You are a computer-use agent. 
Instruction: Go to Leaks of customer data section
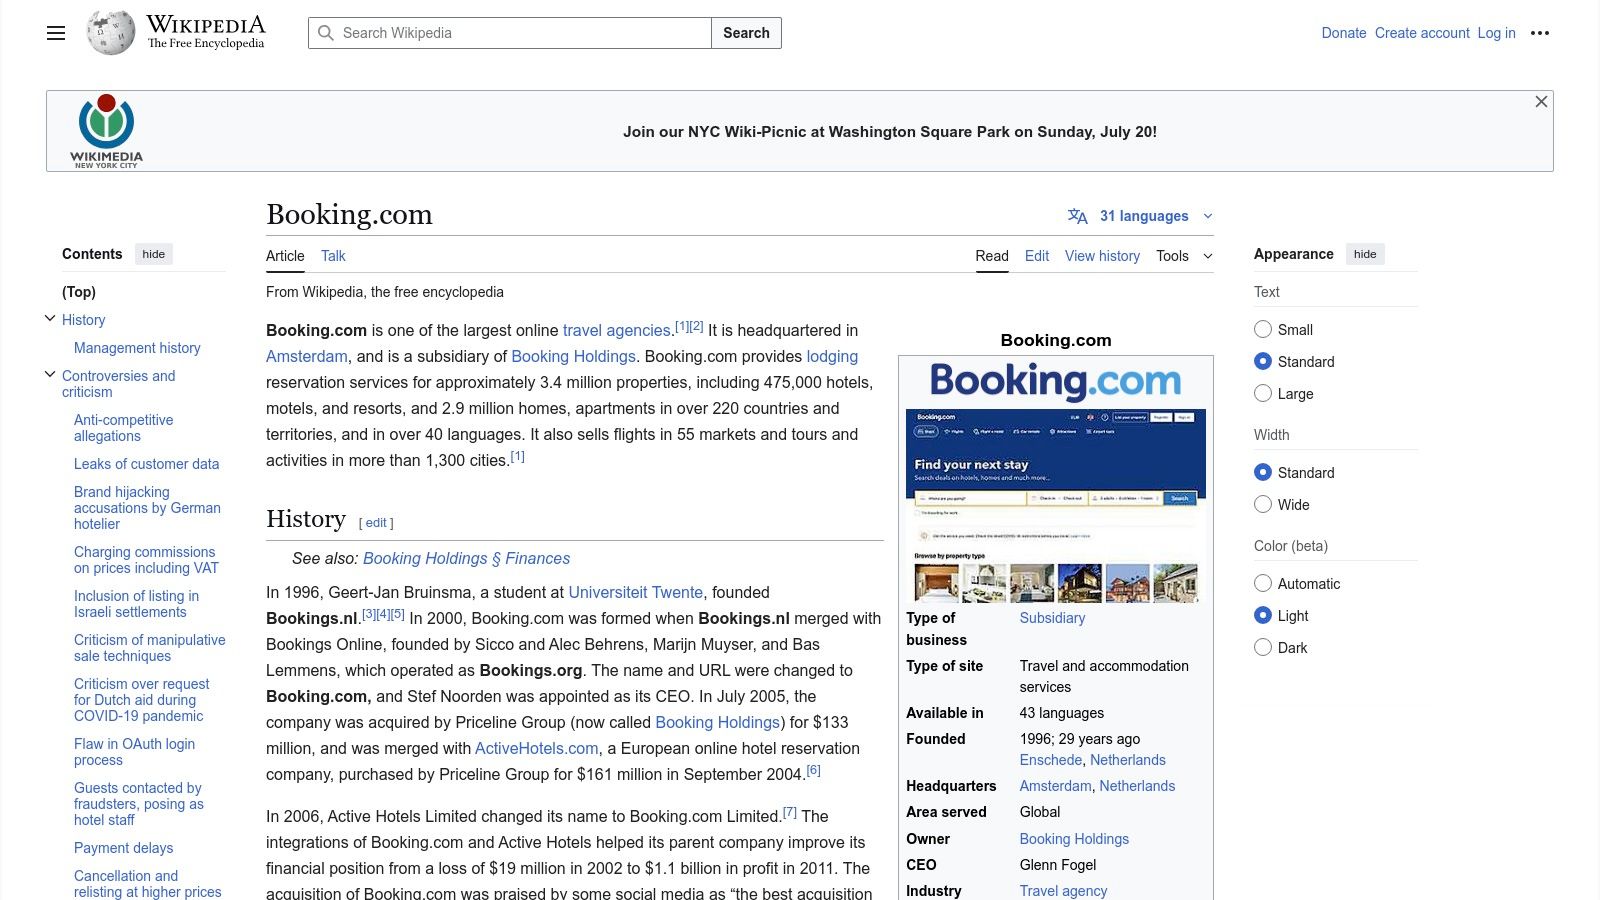tap(146, 464)
